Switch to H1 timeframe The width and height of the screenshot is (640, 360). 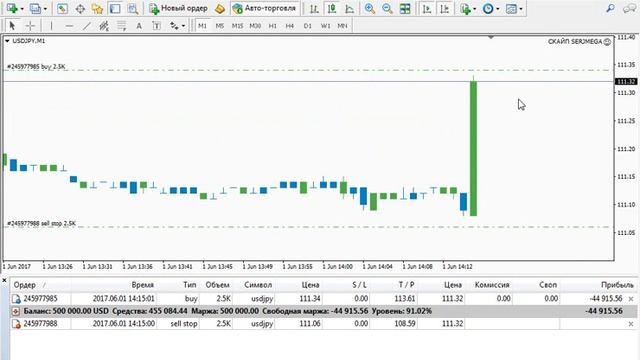273,26
